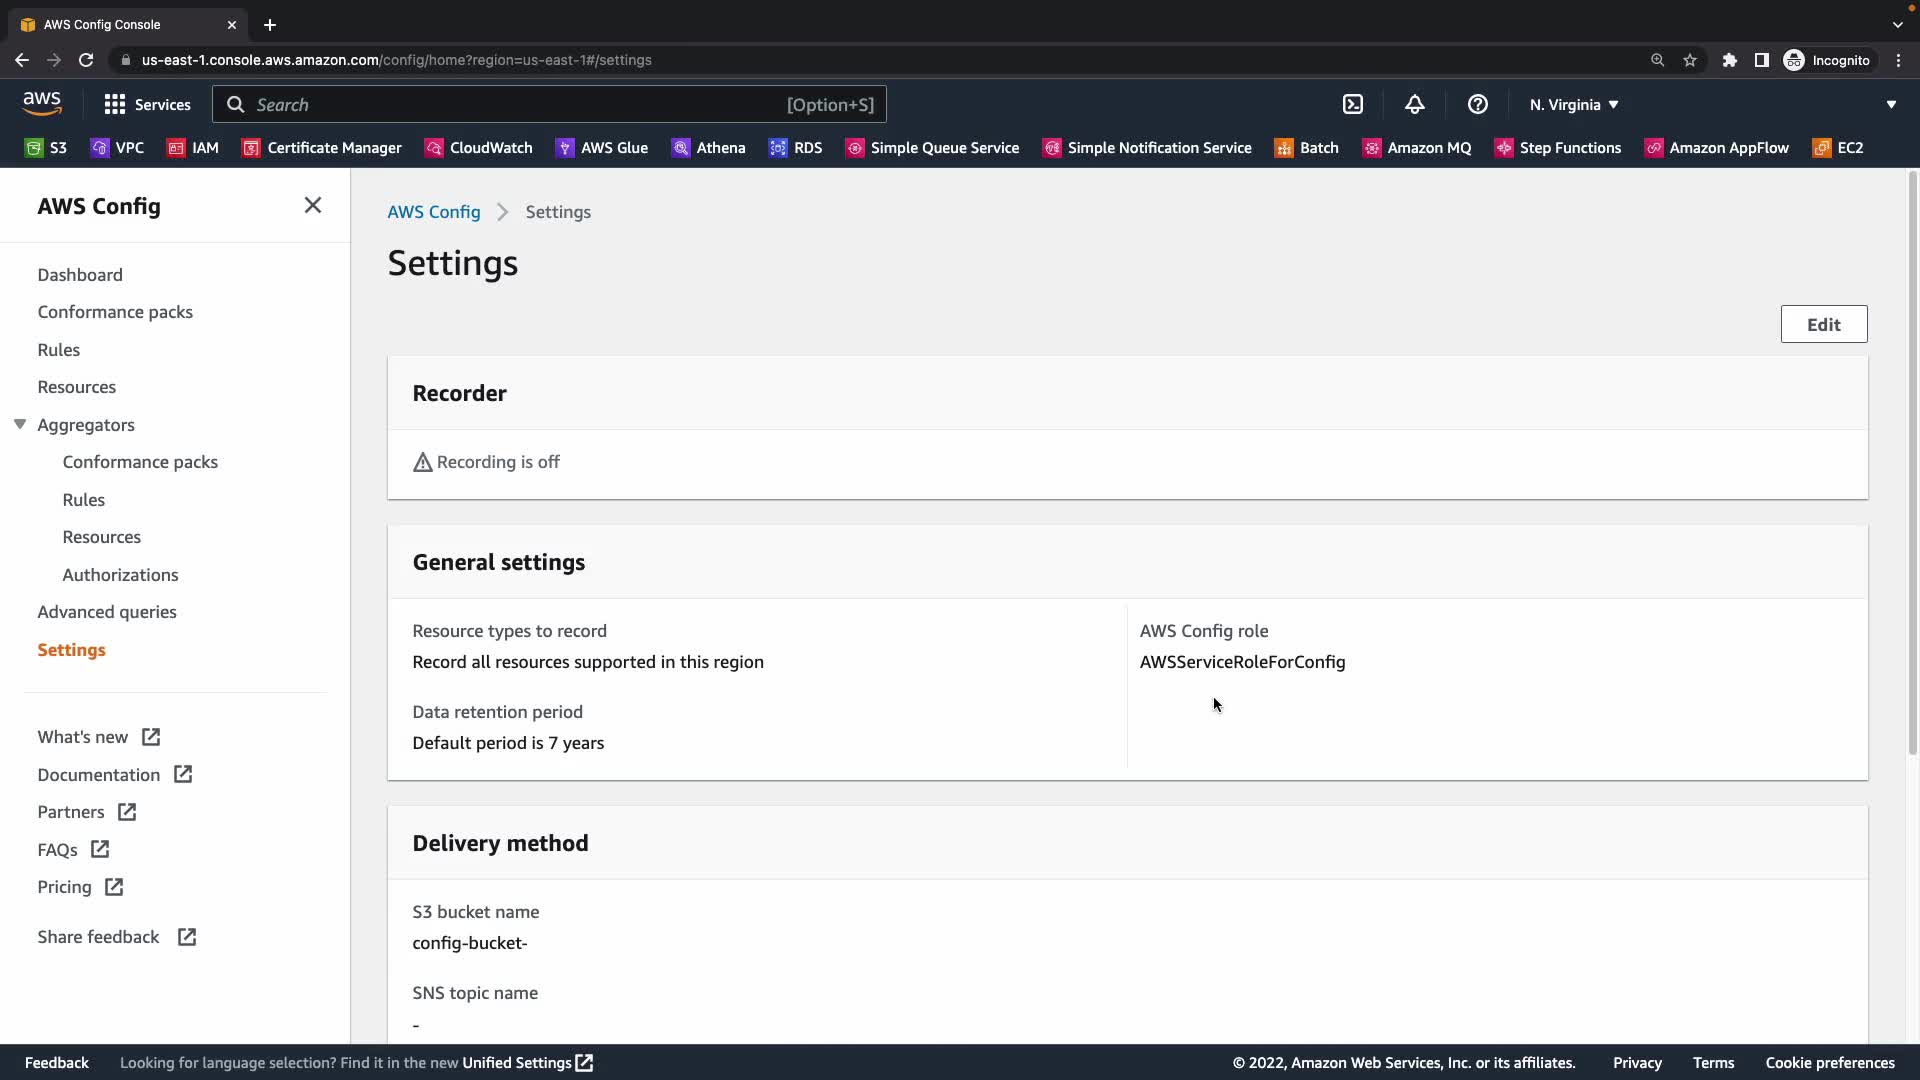Expand the account menu arrow at top right
The height and width of the screenshot is (1080, 1920).
[1891, 104]
